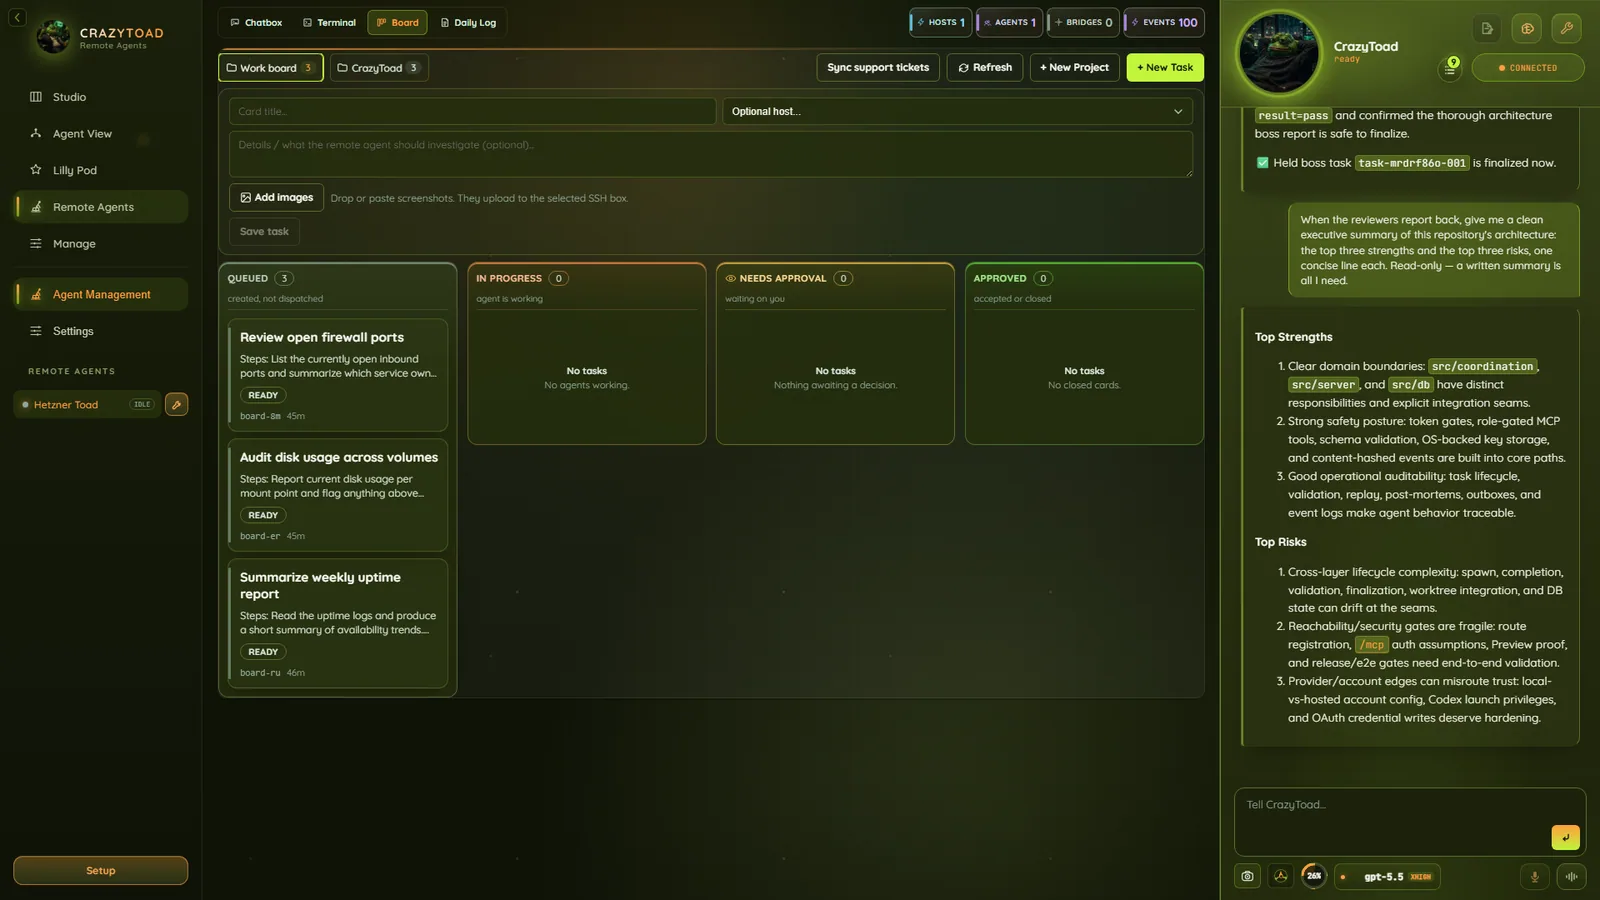Click the wrench icon in agent header
1600x900 pixels.
[1567, 29]
